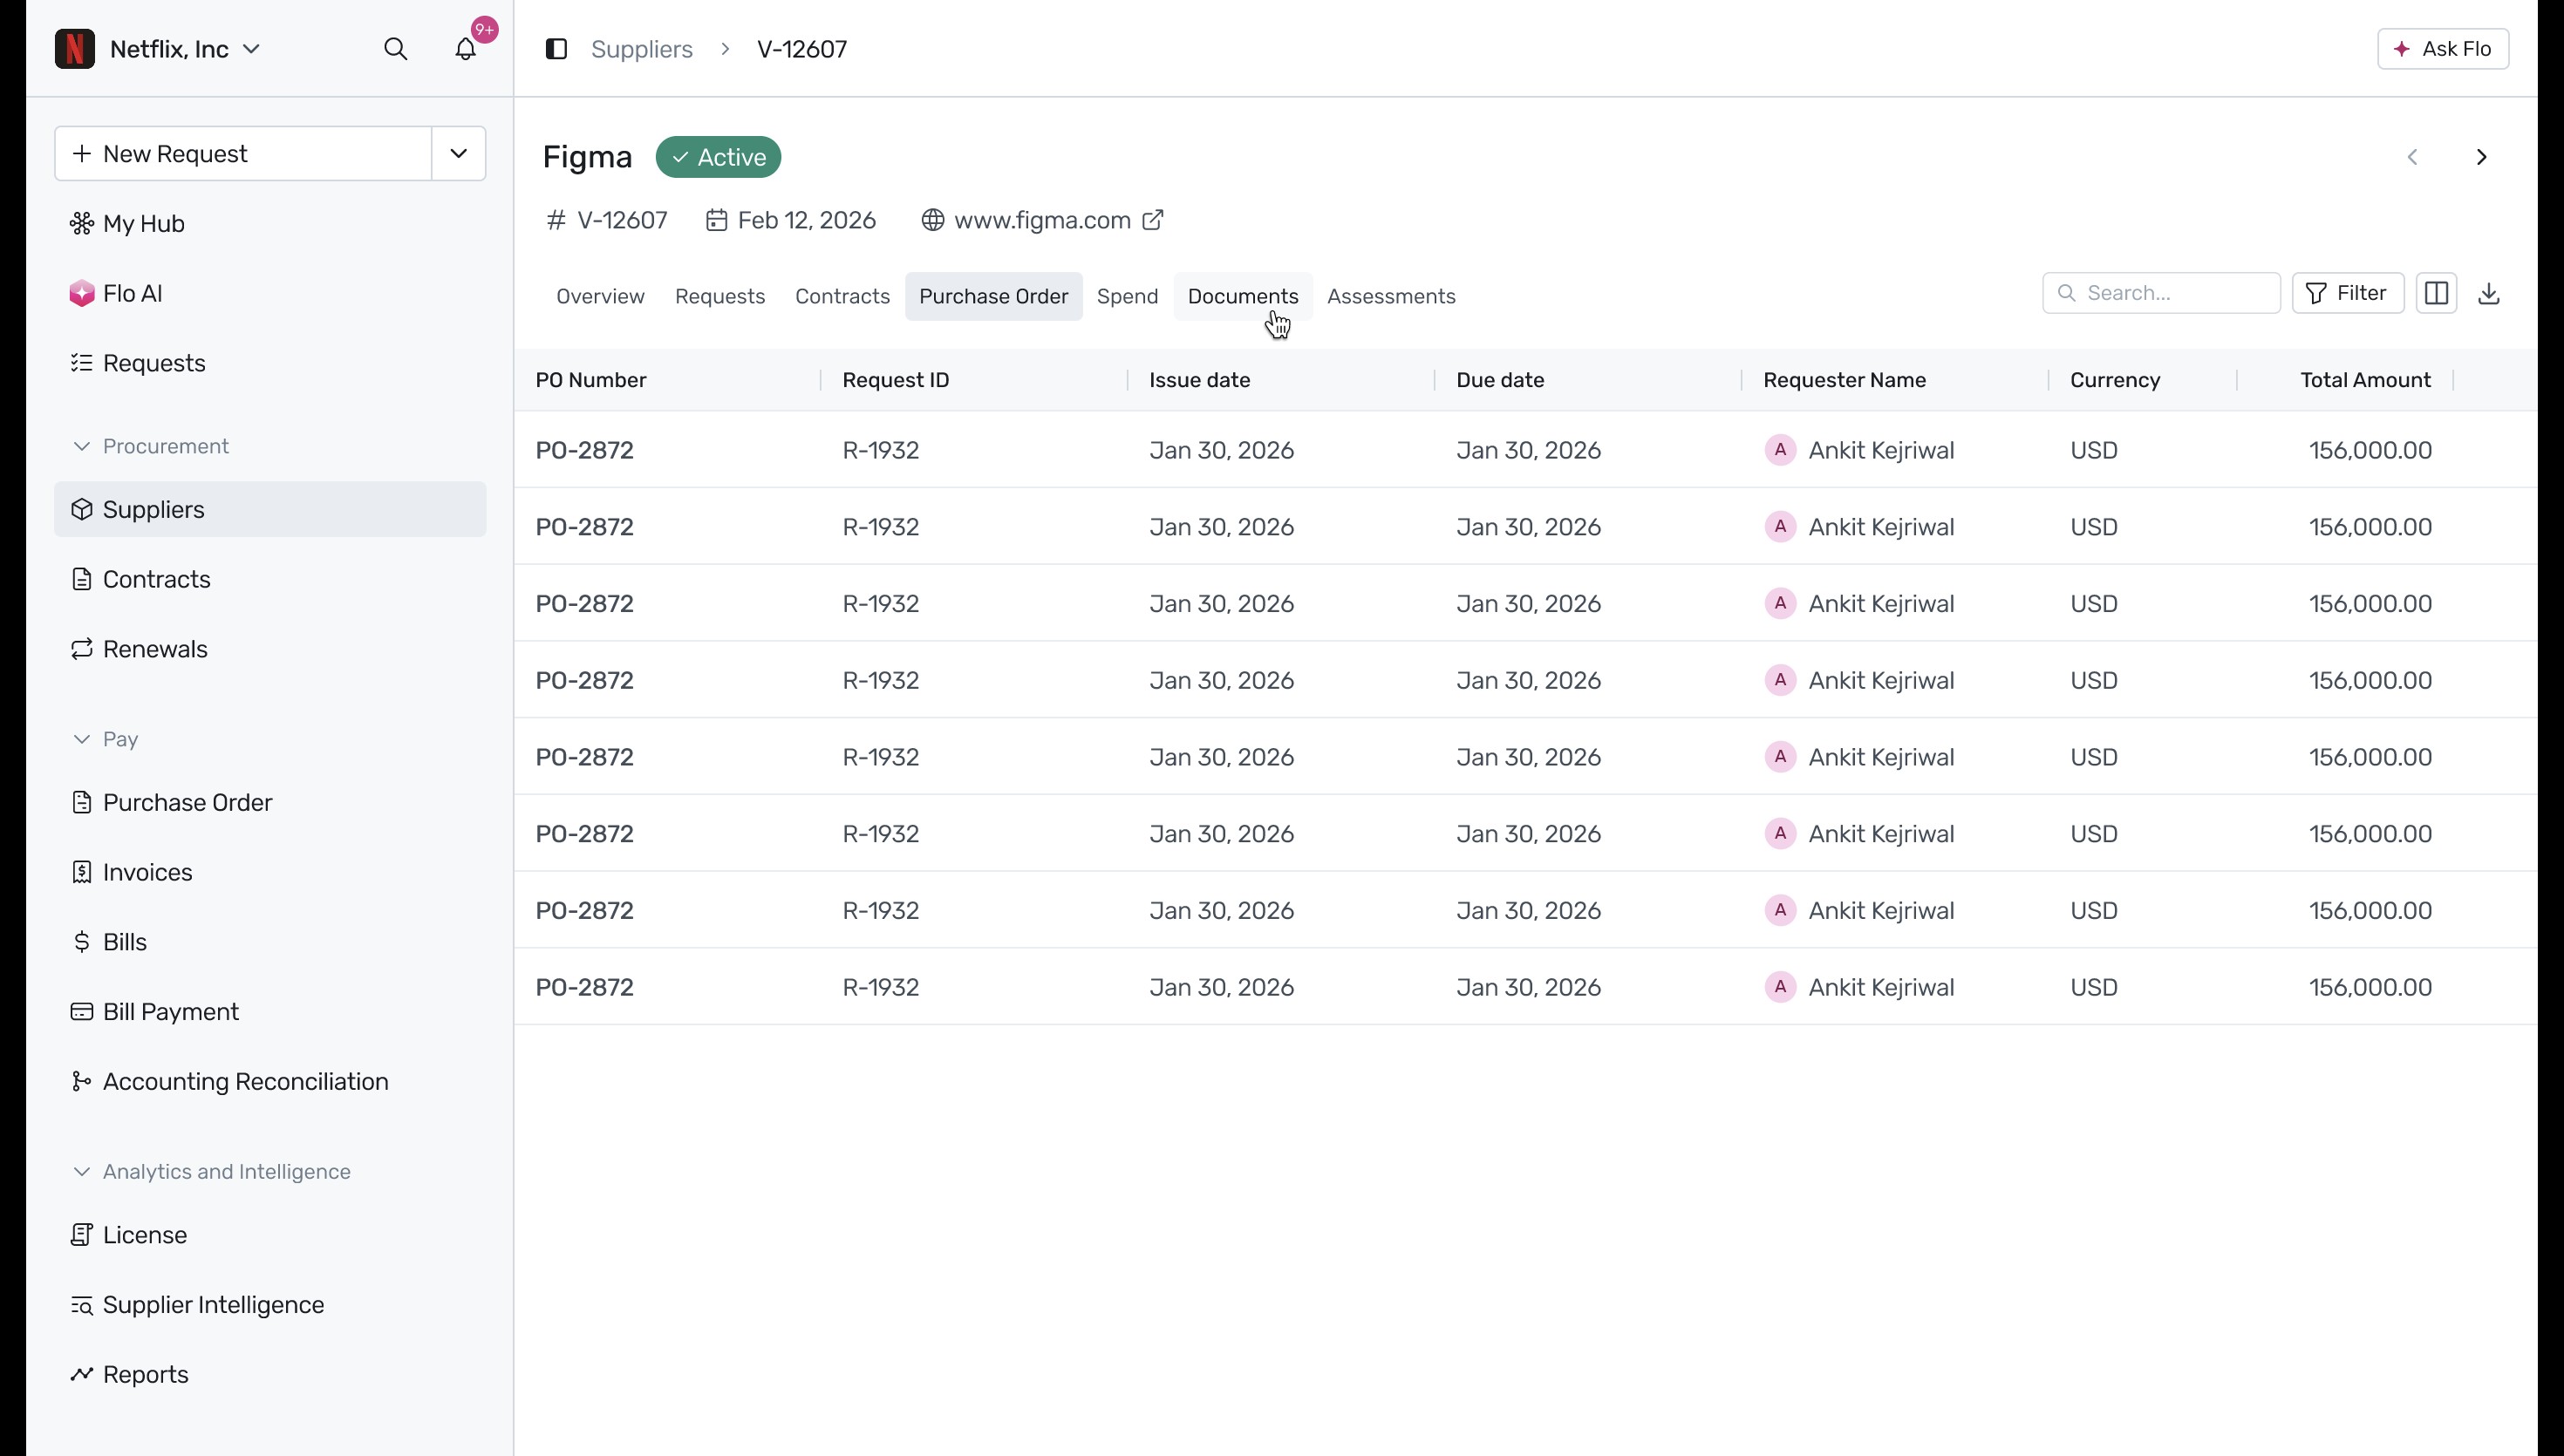Open Requests in sidebar
This screenshot has height=1456, width=2564.
[270, 363]
